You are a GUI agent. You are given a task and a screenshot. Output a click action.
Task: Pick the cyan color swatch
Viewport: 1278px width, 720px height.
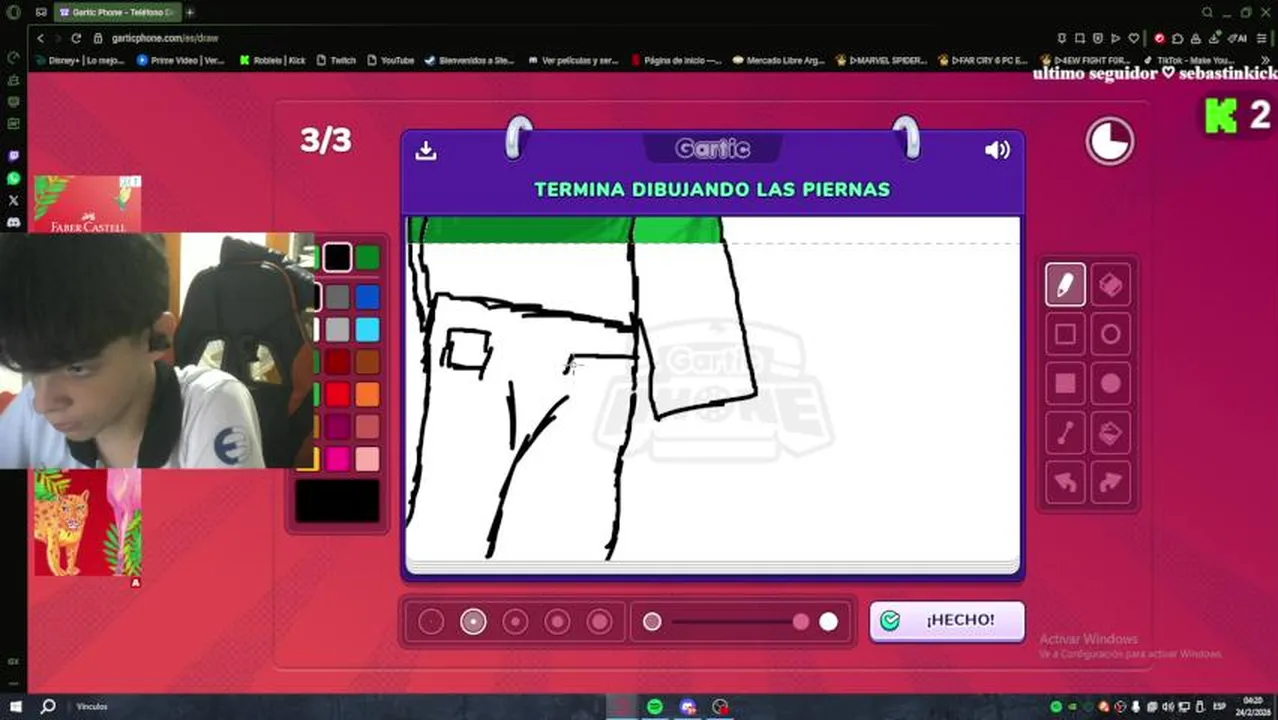pos(368,329)
